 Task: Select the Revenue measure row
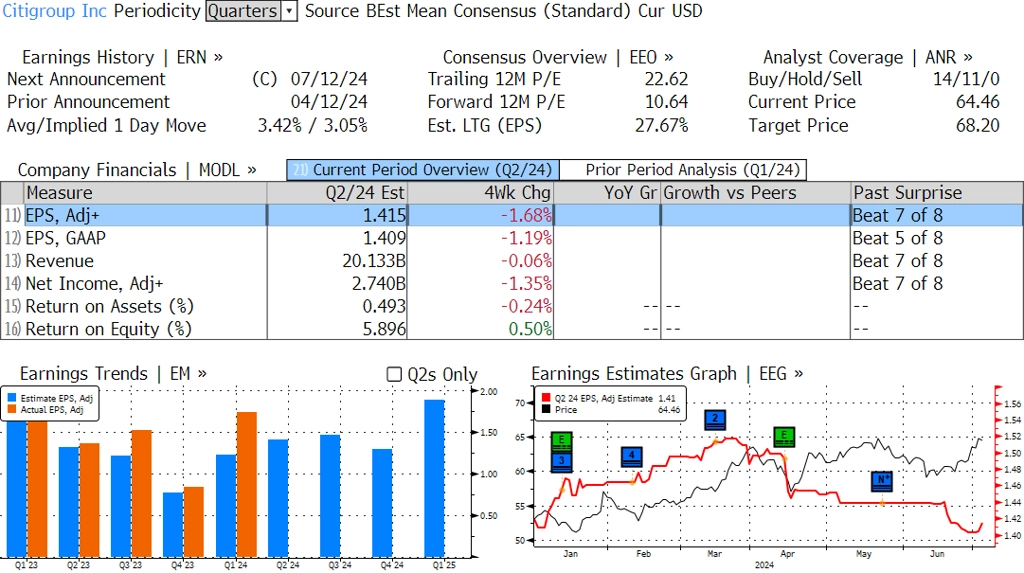(512, 261)
